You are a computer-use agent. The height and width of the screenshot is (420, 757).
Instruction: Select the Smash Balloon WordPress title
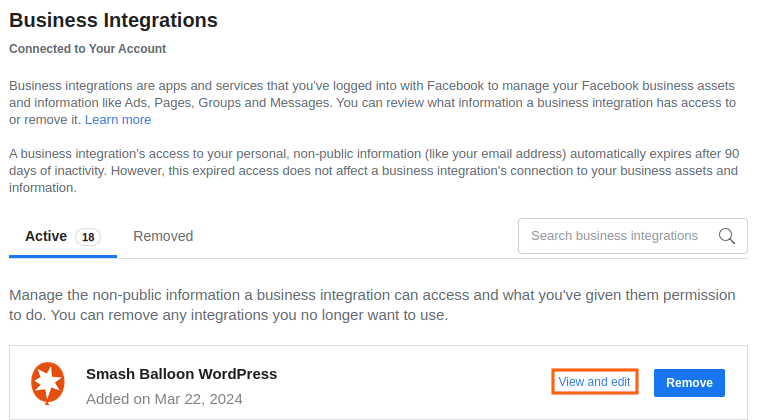(x=181, y=374)
